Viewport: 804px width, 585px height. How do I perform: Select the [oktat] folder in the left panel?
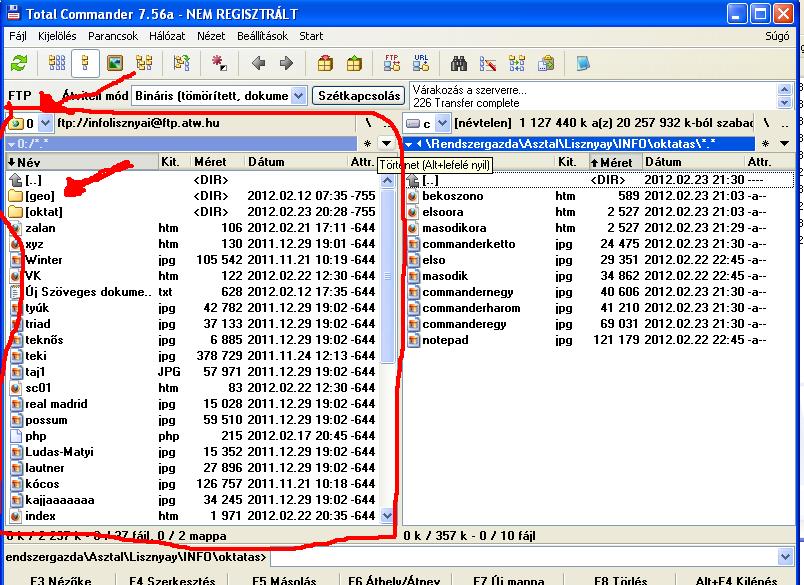[44, 212]
